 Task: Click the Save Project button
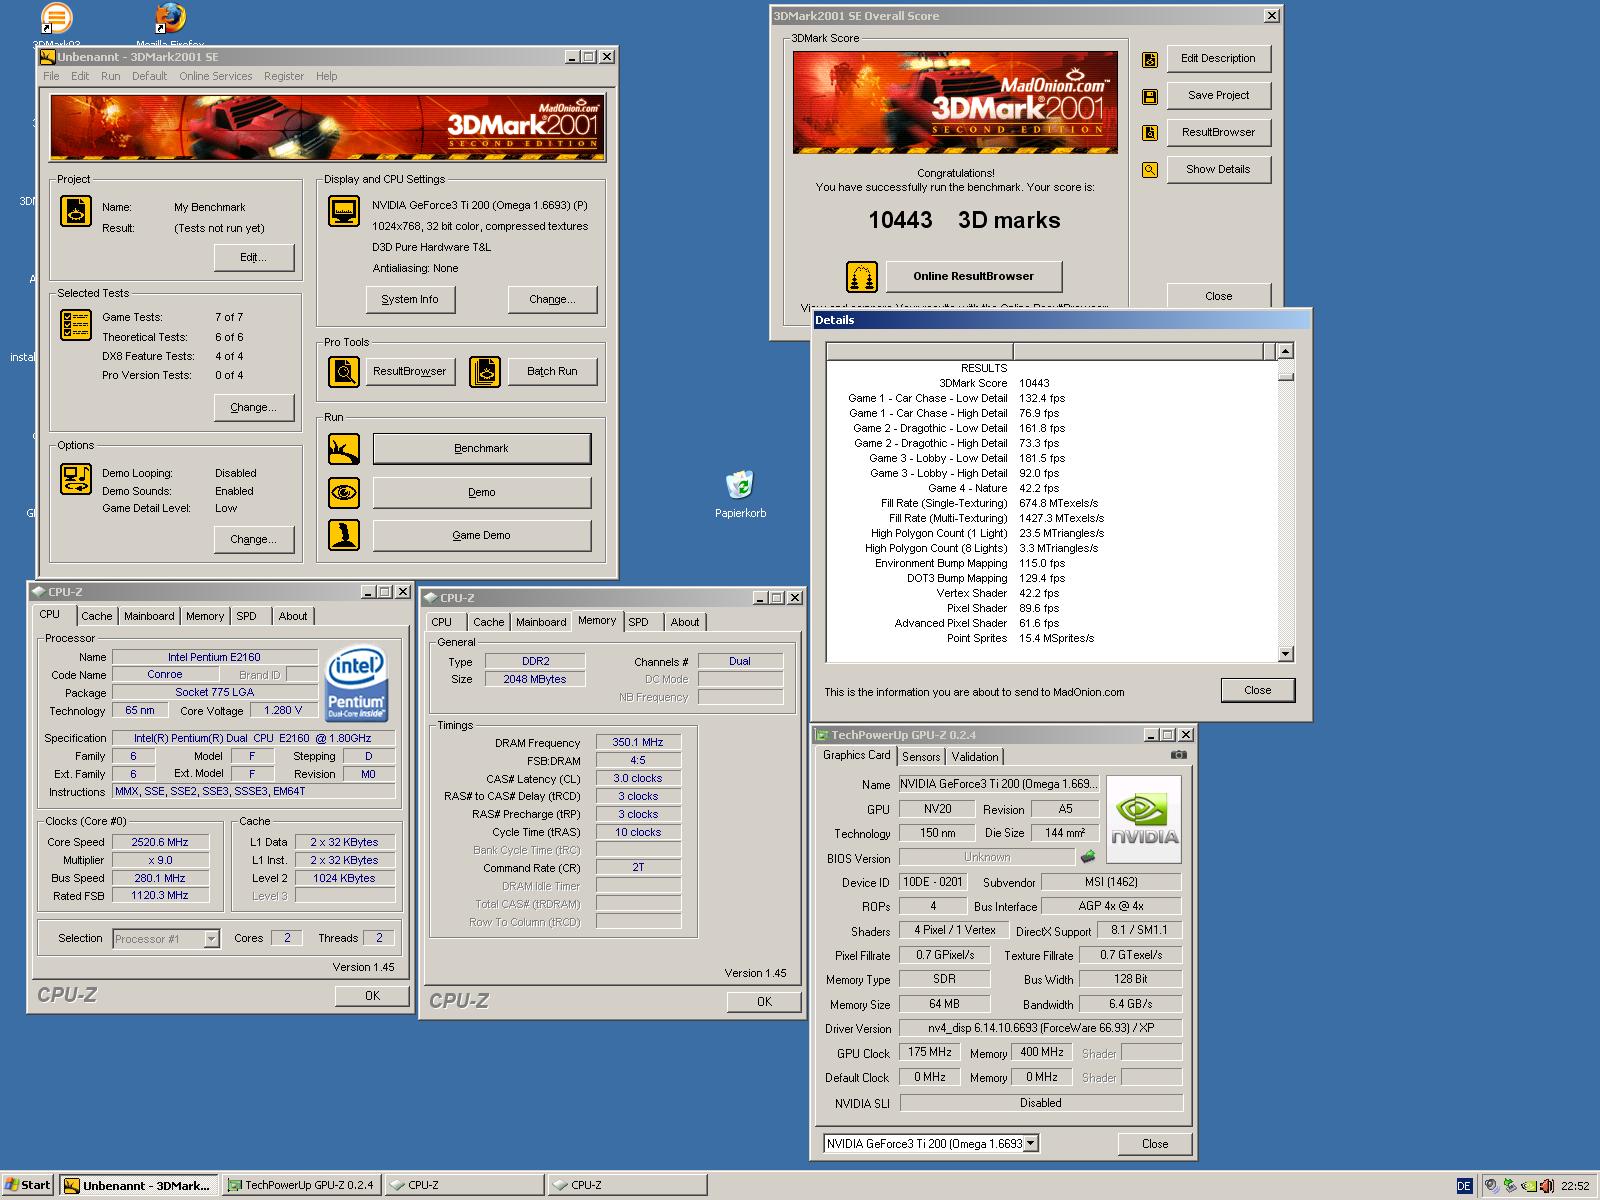tap(1218, 95)
